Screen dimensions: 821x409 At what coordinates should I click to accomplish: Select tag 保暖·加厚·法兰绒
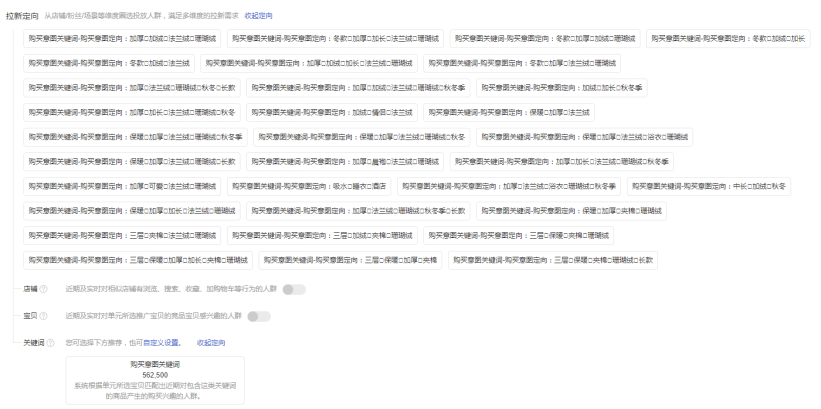509,113
